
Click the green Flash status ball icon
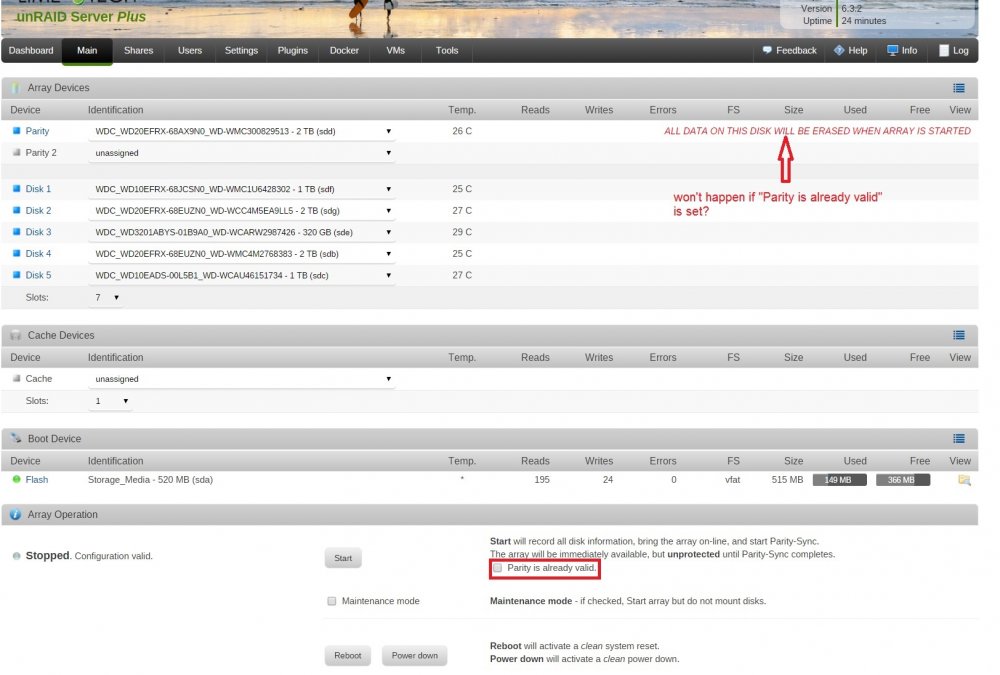(x=17, y=479)
